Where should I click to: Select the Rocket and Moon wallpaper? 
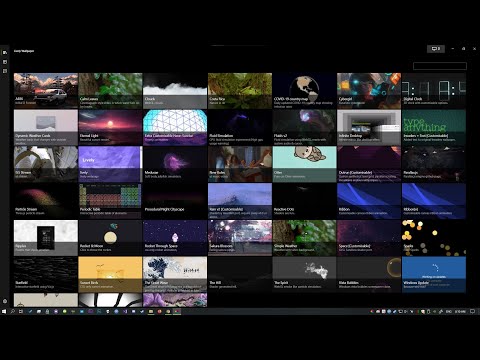tap(110, 238)
